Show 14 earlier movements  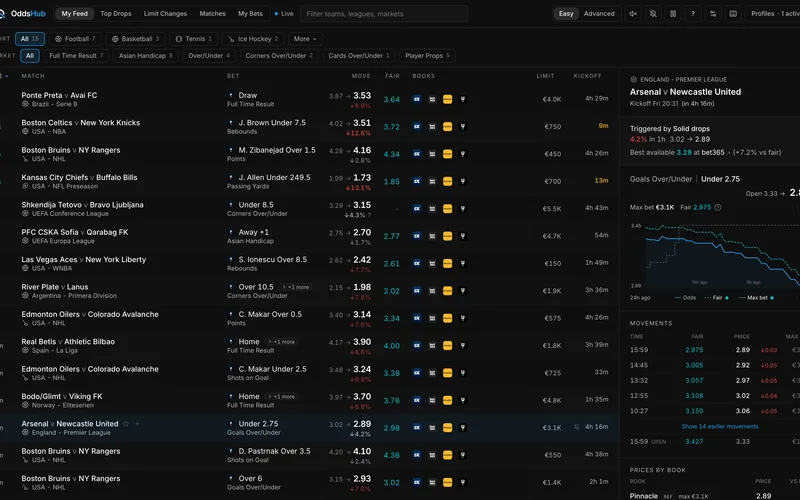coord(720,426)
